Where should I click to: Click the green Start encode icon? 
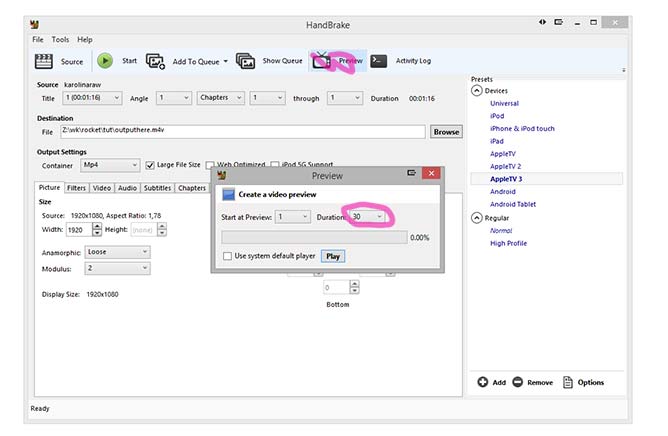[x=105, y=61]
